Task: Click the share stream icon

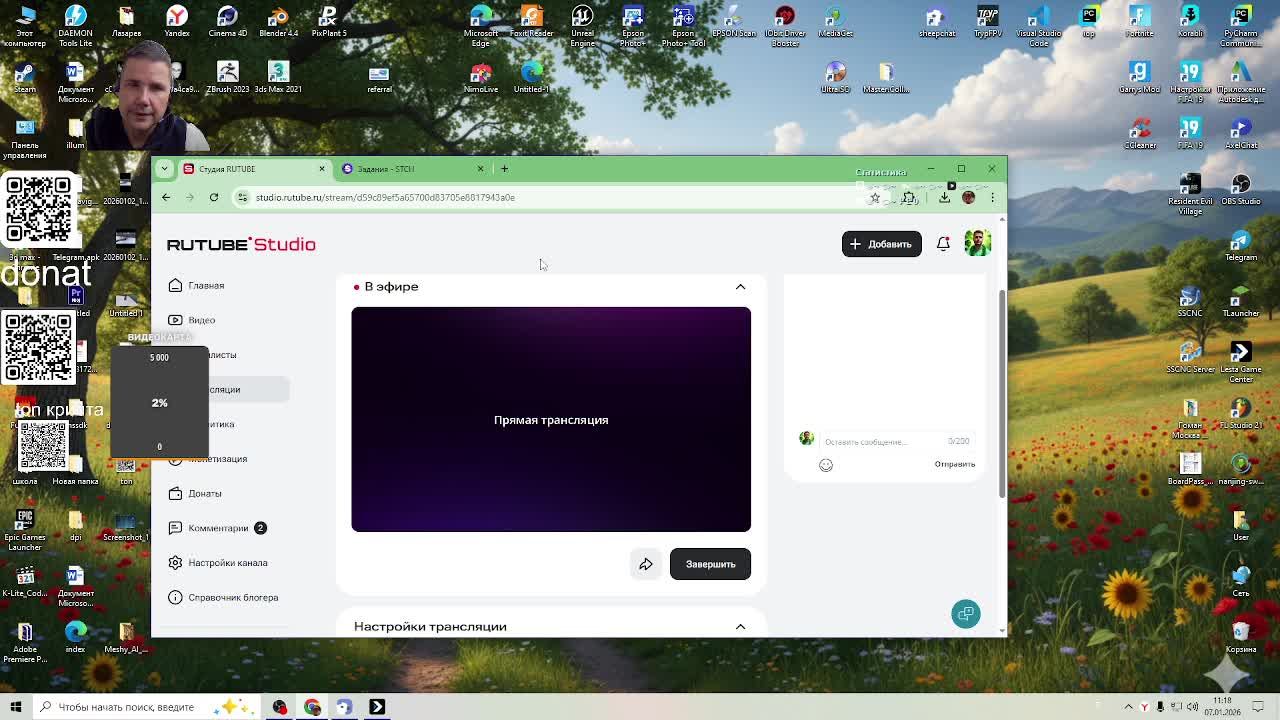Action: 646,564
